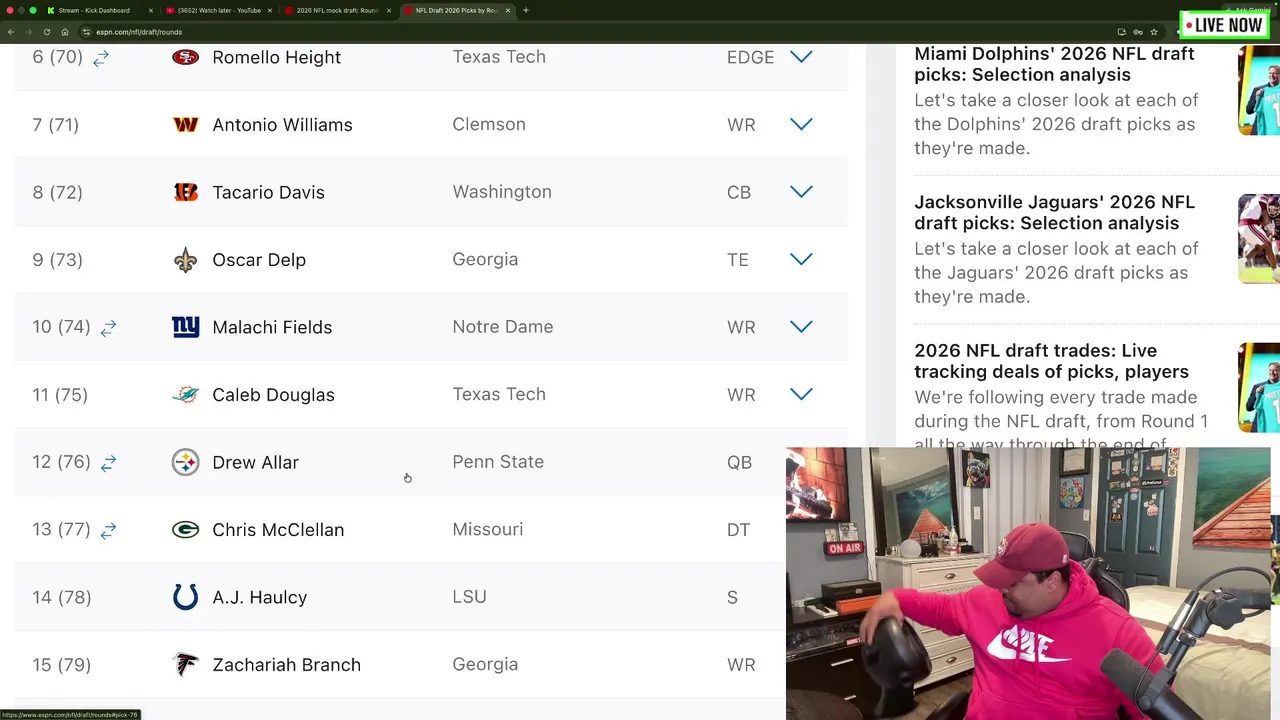The height and width of the screenshot is (720, 1280).
Task: Click the Bengals logo beside Tacario Davis
Action: [185, 192]
